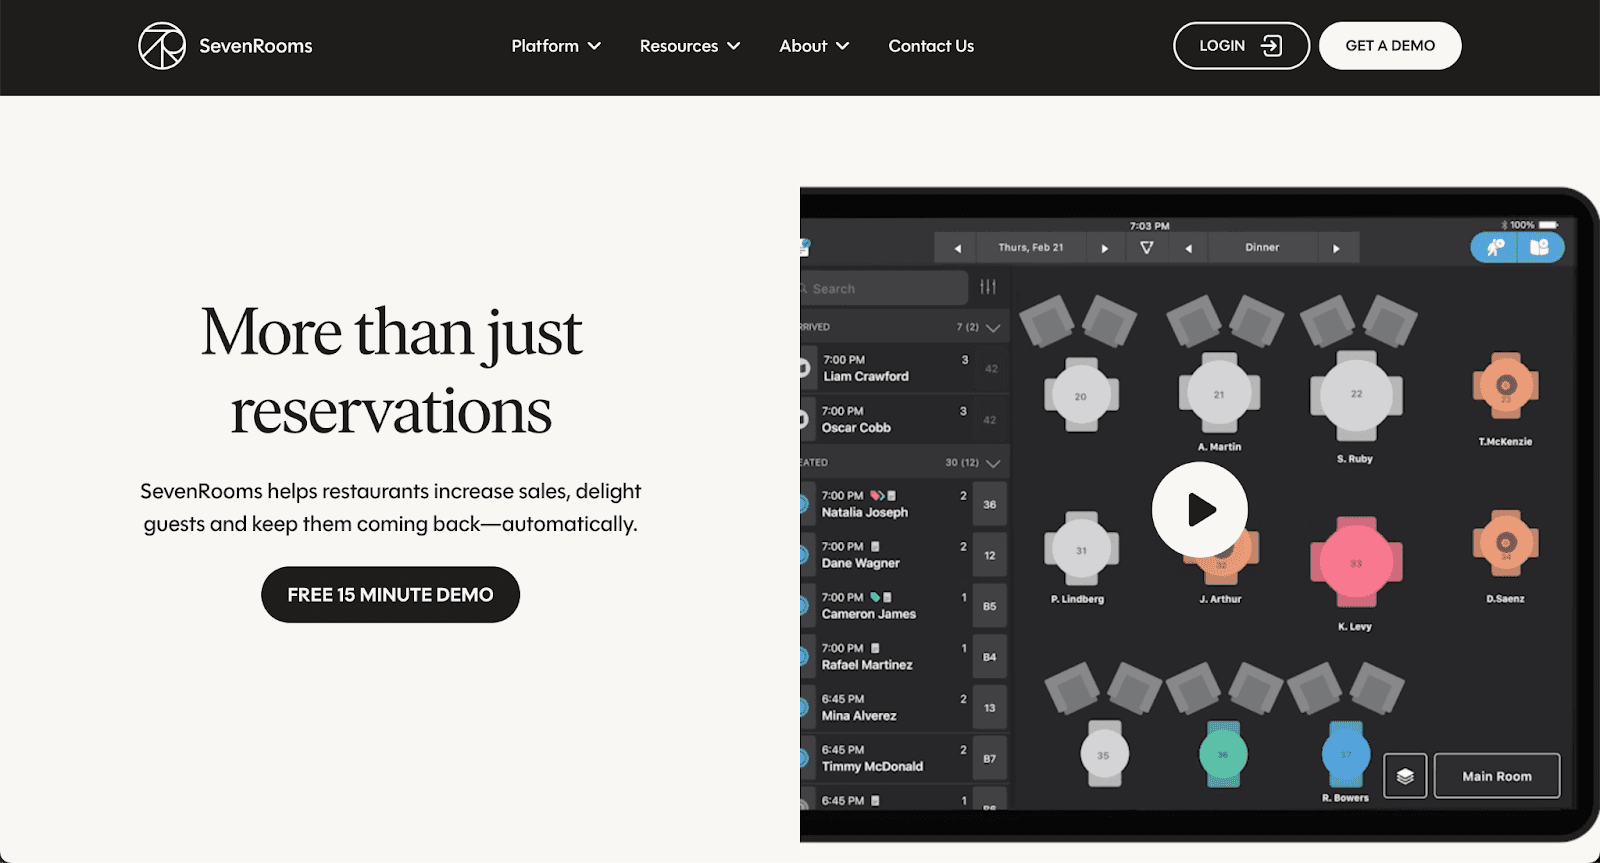Click the Search field in reservation list
The width and height of the screenshot is (1600, 863).
884,288
